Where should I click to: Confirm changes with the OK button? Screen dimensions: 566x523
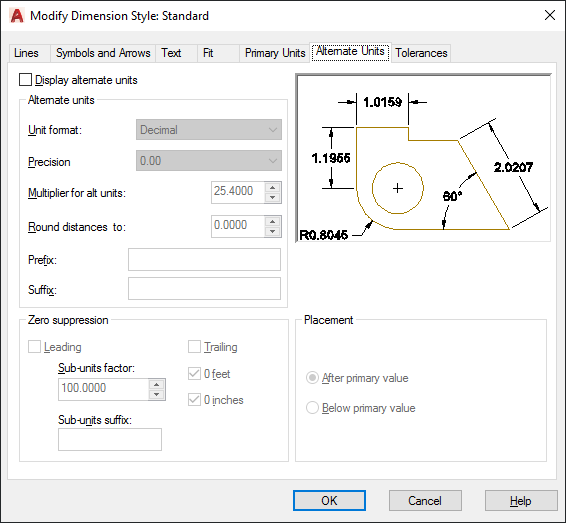point(329,501)
